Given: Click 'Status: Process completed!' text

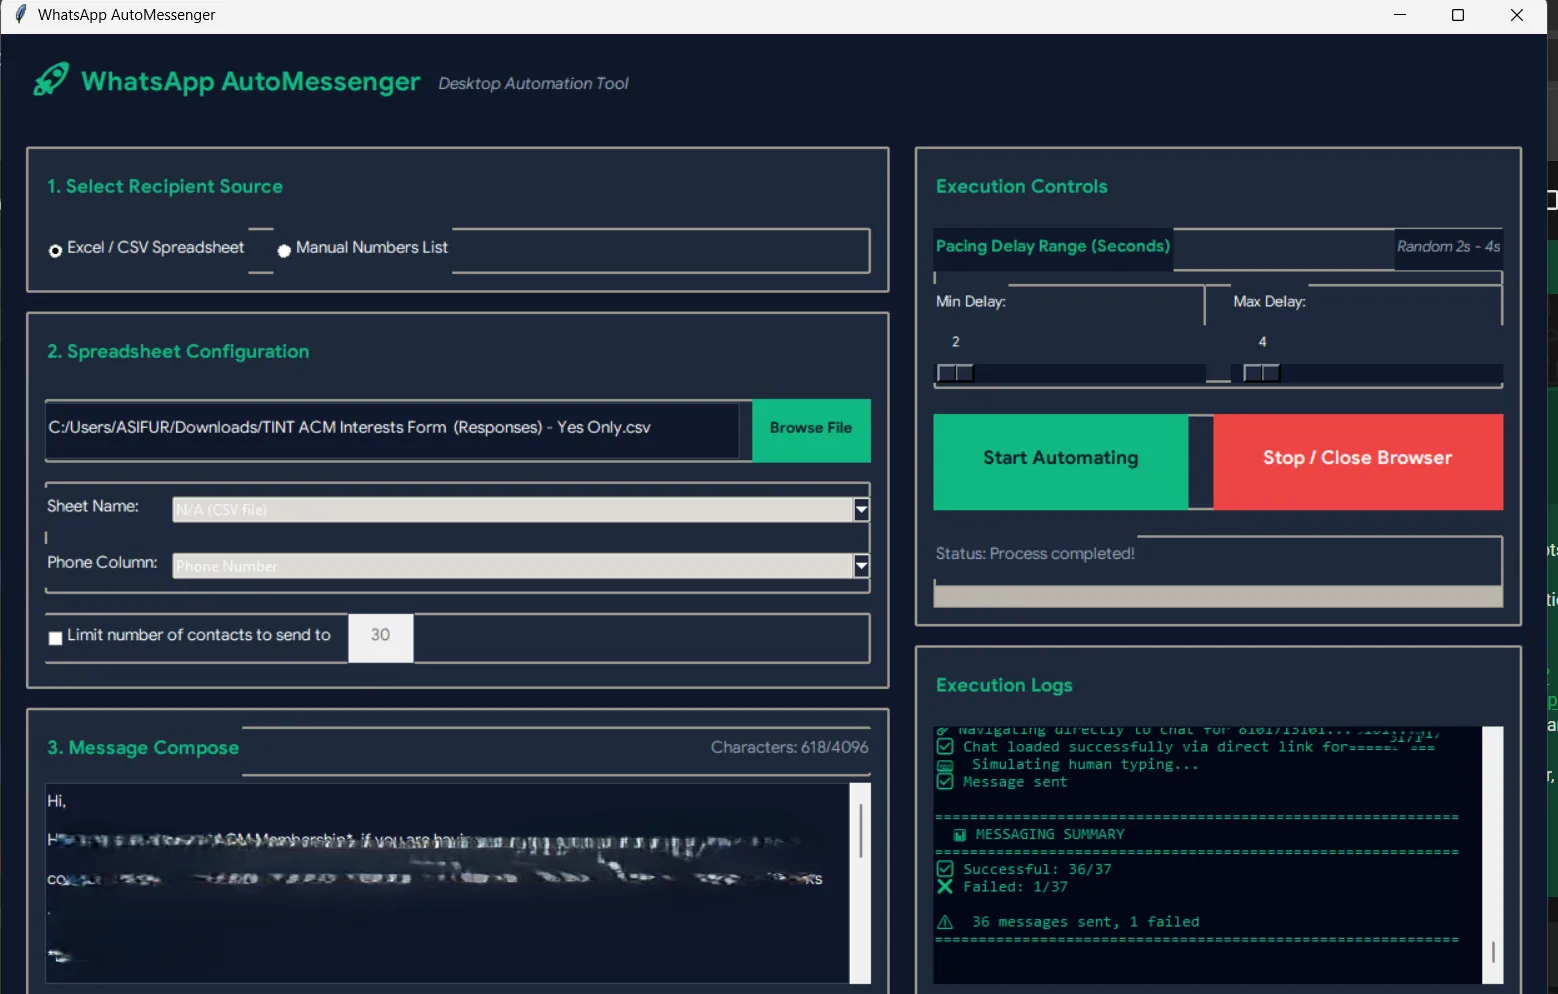Looking at the screenshot, I should coord(1035,553).
